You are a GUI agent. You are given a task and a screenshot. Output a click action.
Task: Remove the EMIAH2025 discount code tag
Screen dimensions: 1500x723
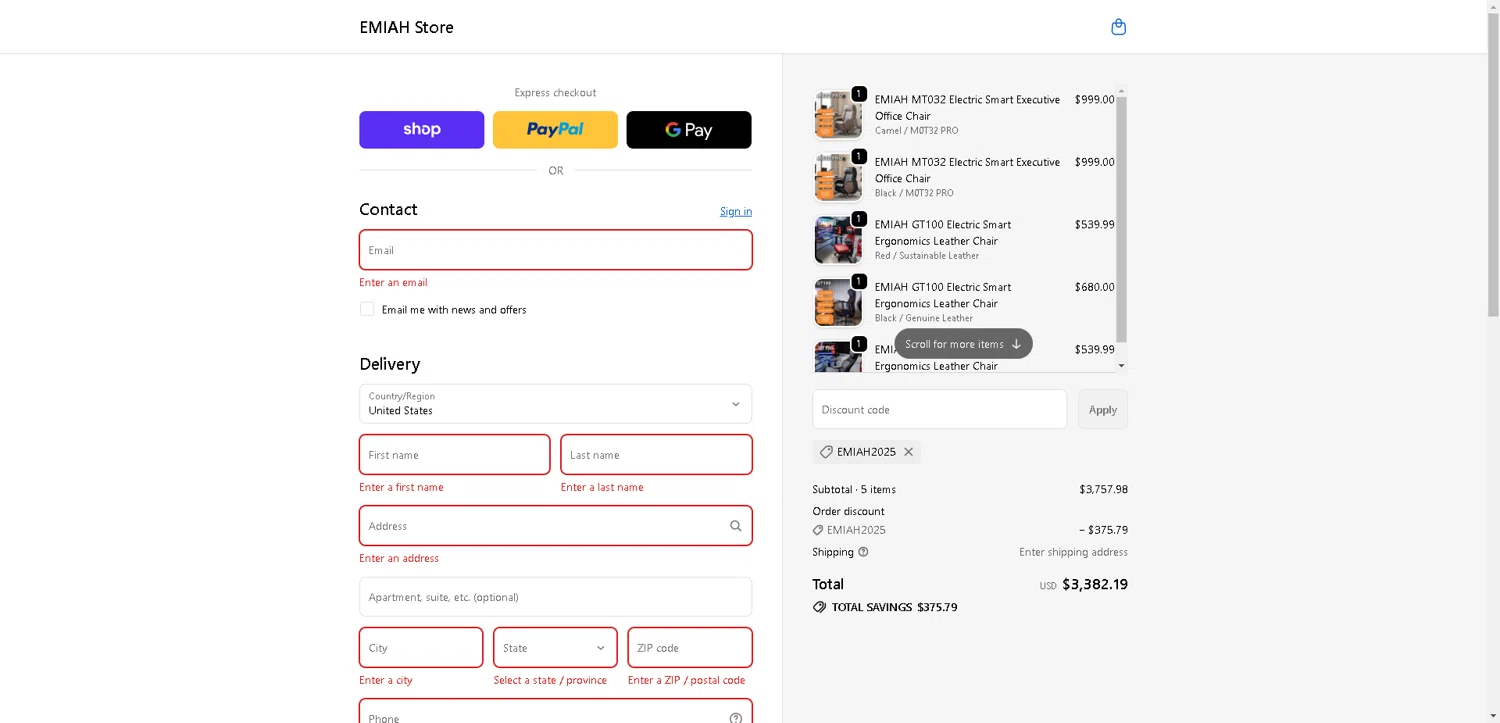pos(908,452)
